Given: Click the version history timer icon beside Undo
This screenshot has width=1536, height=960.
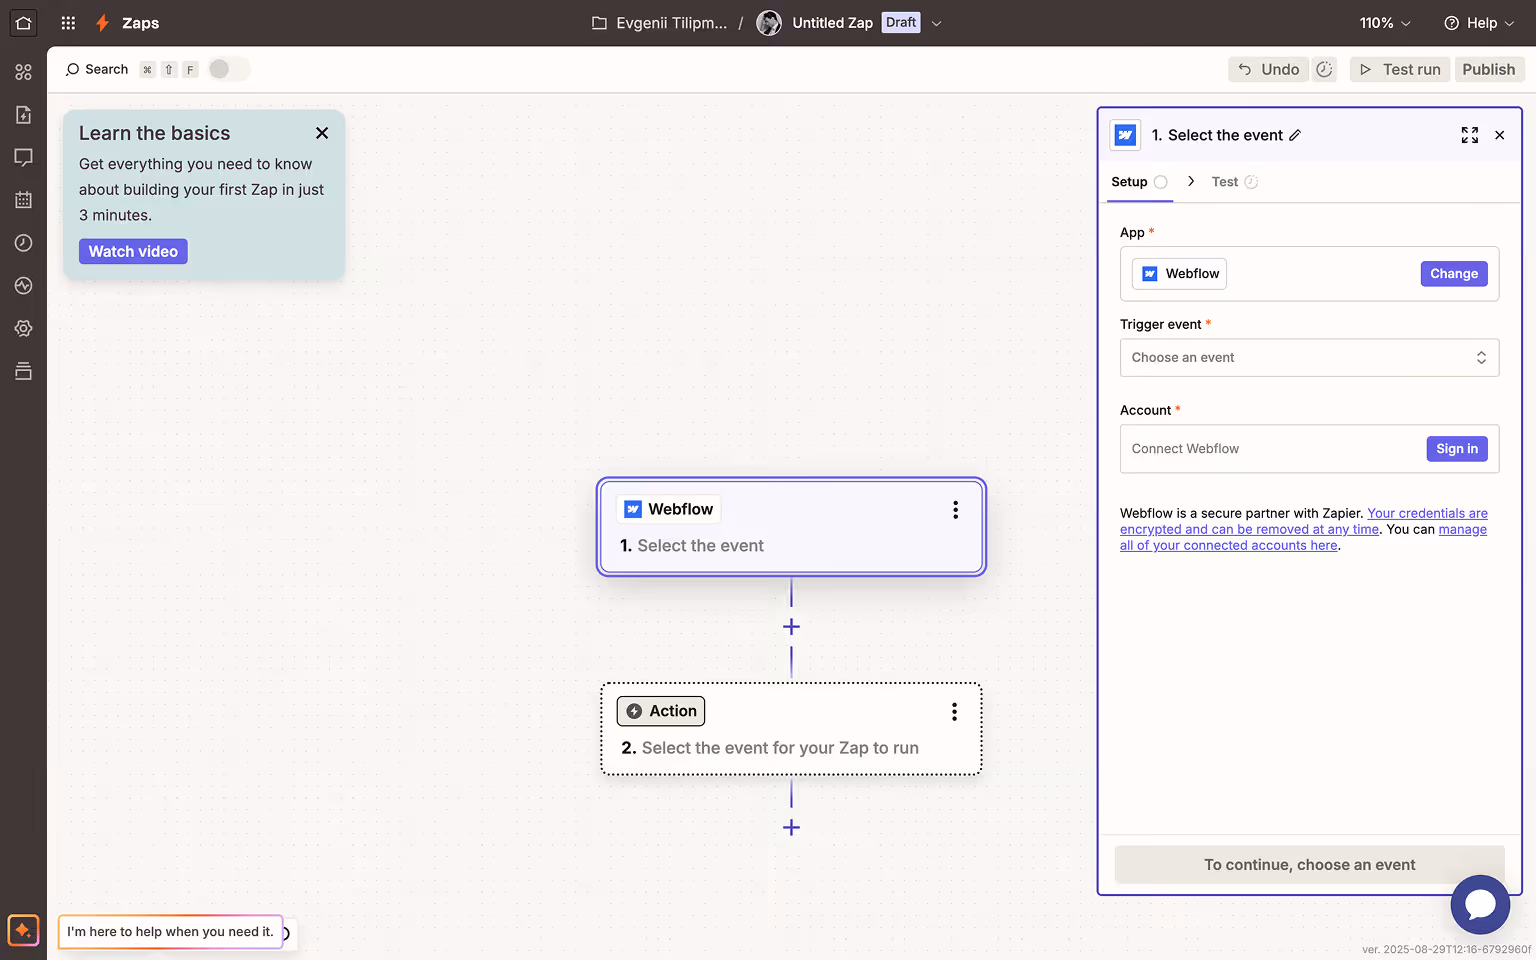Looking at the screenshot, I should pyautogui.click(x=1324, y=69).
